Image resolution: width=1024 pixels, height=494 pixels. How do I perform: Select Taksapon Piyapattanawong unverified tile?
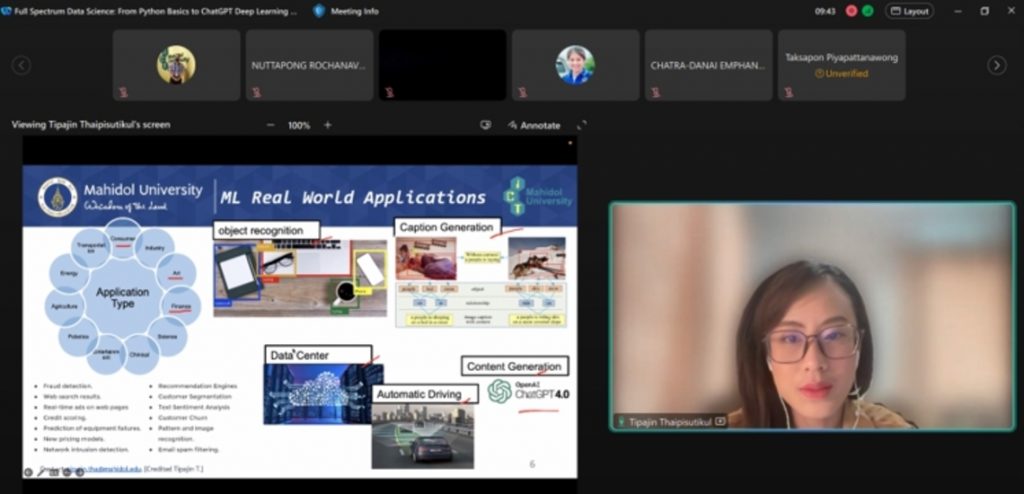tap(841, 65)
